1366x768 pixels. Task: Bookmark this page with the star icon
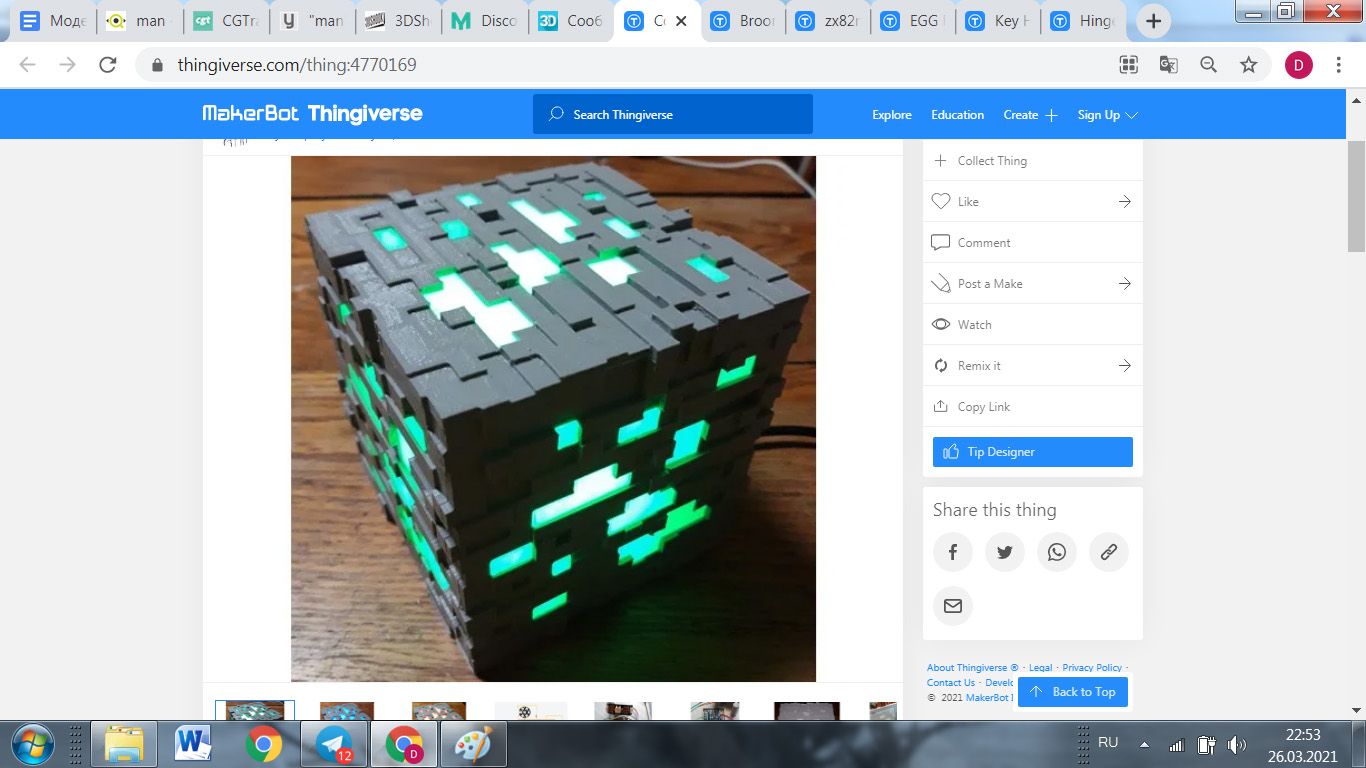[1249, 65]
